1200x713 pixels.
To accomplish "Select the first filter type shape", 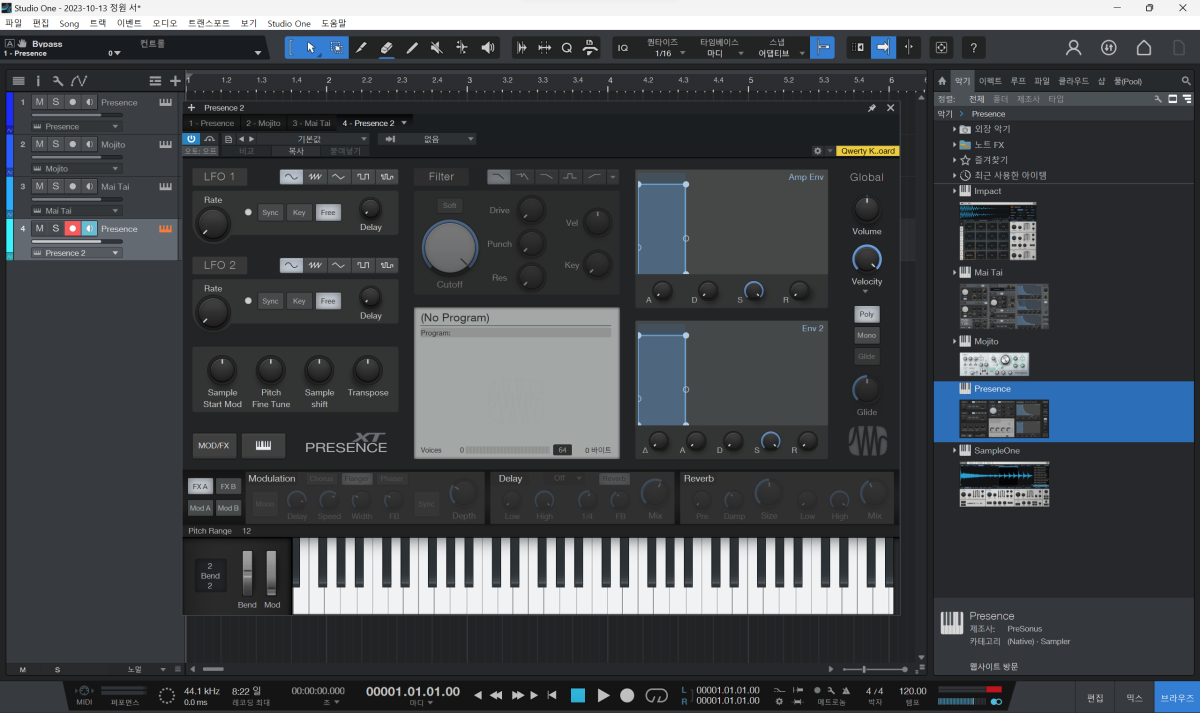I will coord(498,176).
